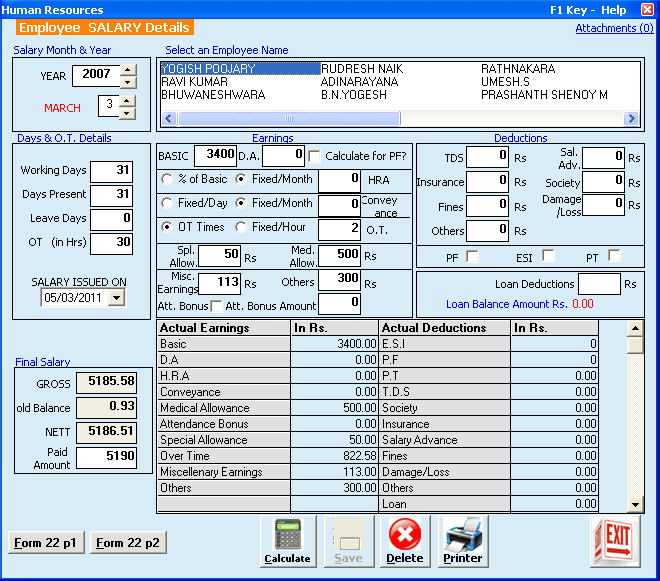Click the Calculate calculator icon button
The image size is (660, 581).
point(288,541)
